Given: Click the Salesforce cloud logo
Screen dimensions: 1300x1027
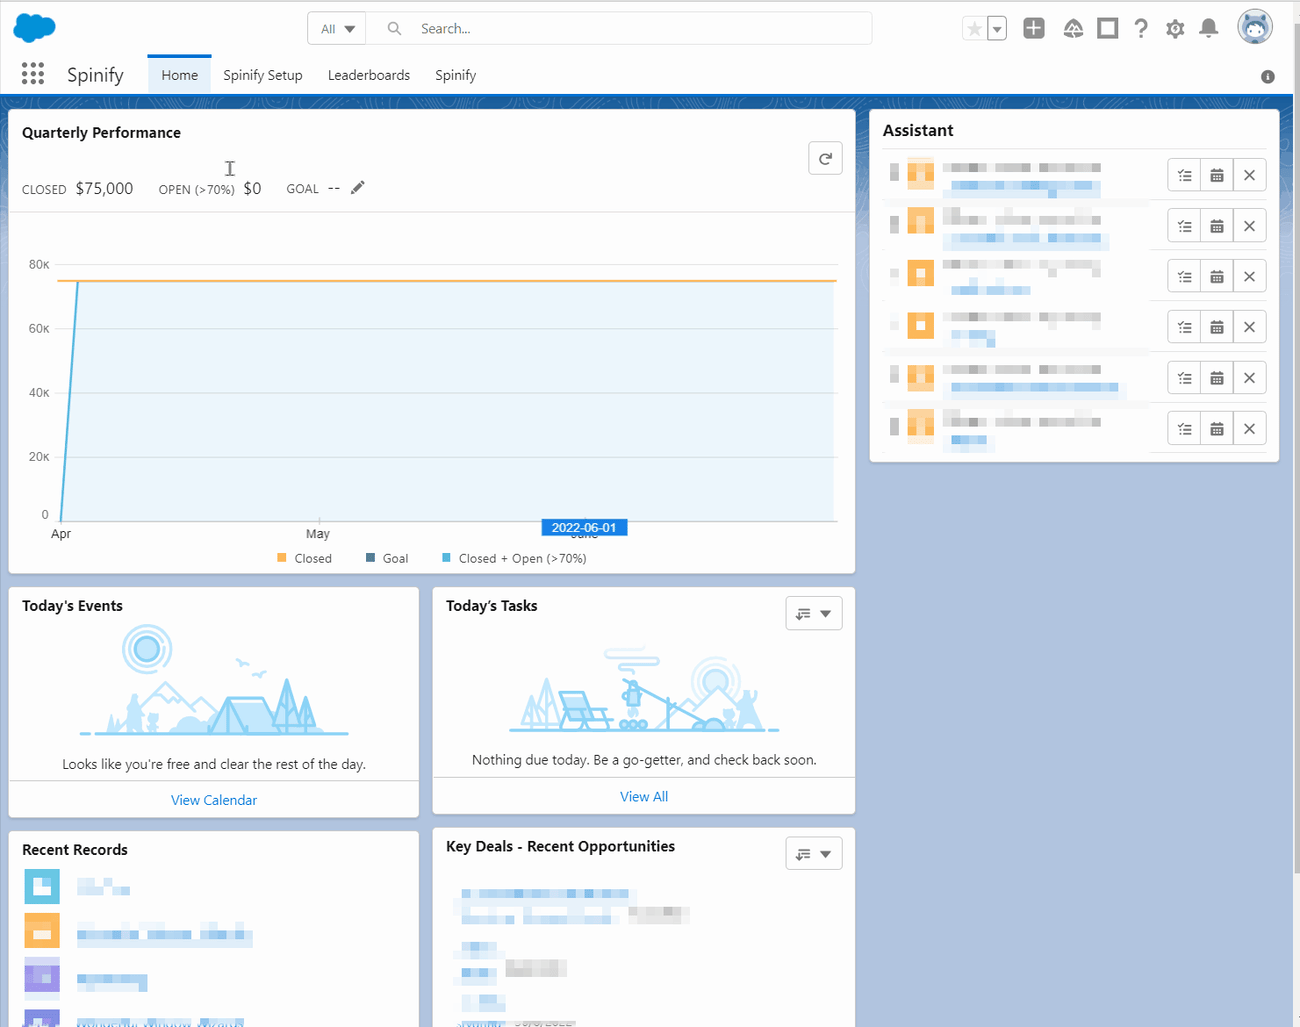Looking at the screenshot, I should [34, 28].
